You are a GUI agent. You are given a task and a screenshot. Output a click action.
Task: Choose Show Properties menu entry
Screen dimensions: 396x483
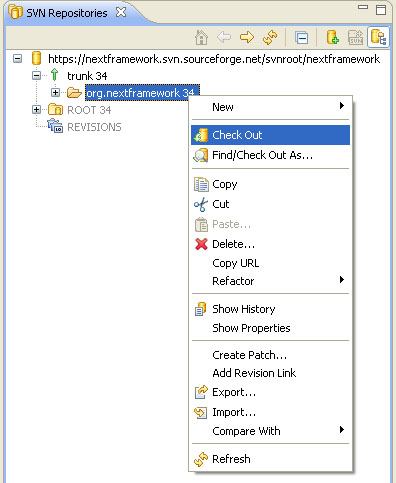tap(271, 328)
